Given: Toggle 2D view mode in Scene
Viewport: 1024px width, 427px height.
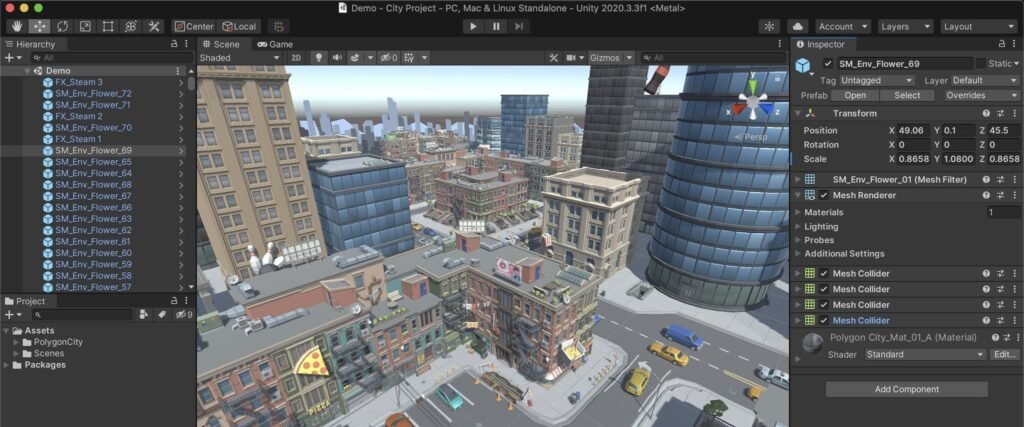Looking at the screenshot, I should (x=296, y=58).
